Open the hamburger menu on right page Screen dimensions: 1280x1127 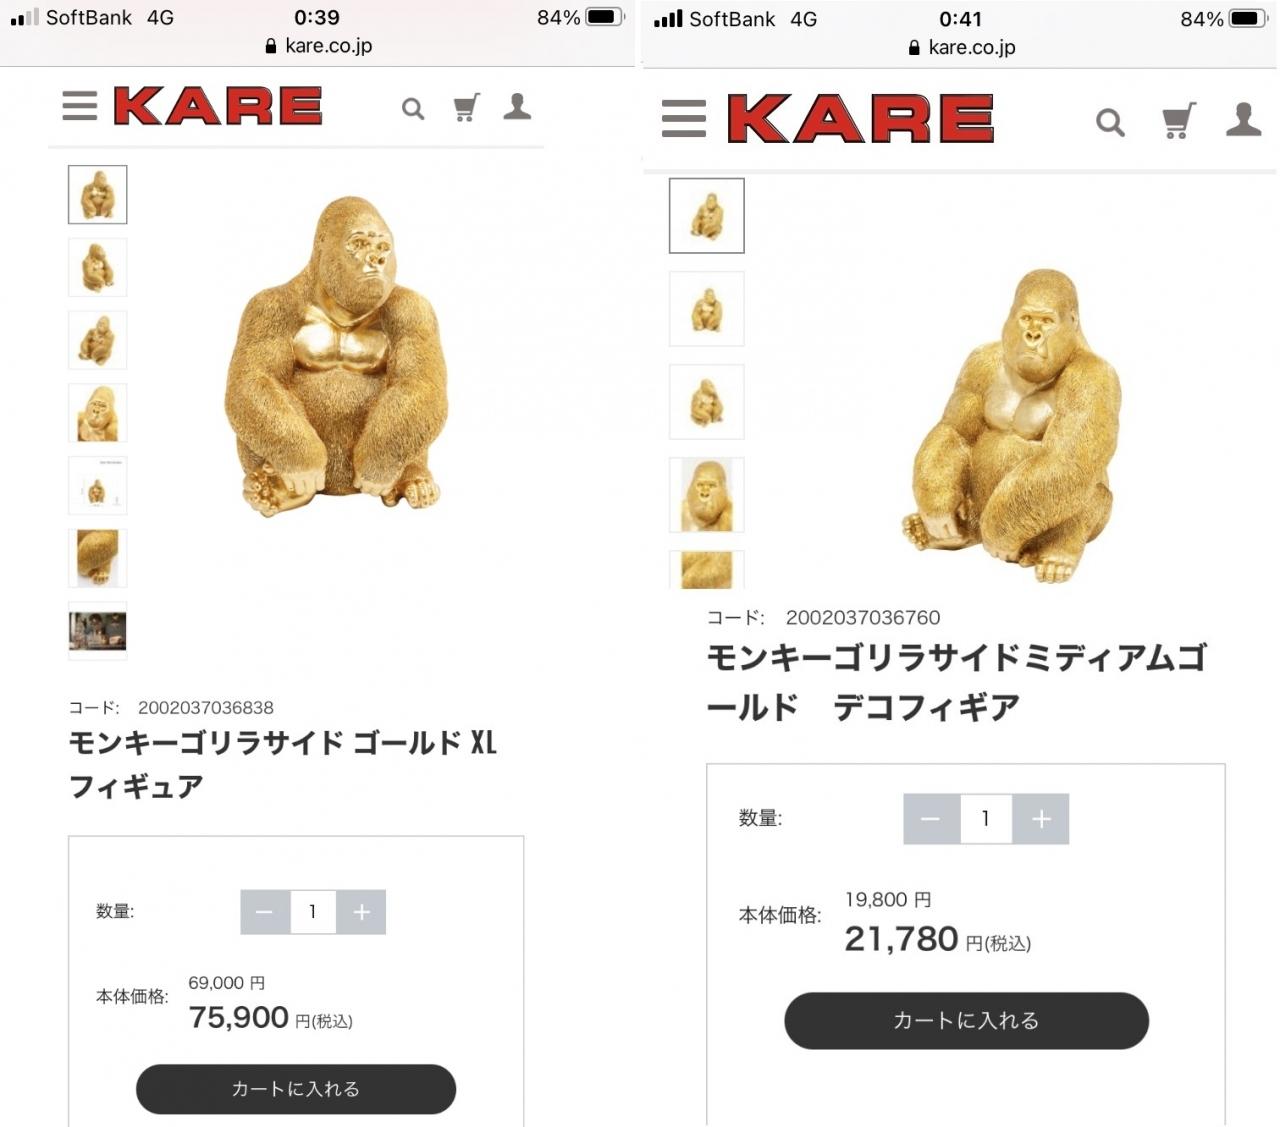pyautogui.click(x=684, y=118)
